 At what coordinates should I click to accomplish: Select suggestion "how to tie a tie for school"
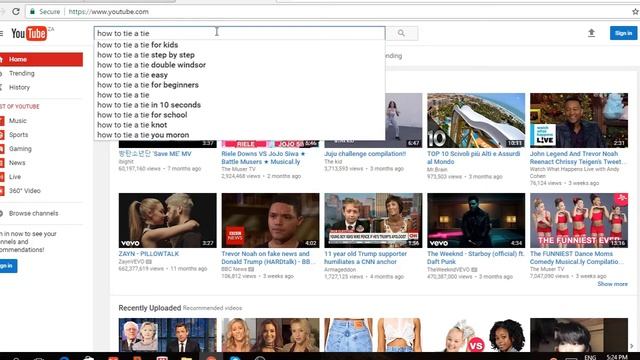239,115
